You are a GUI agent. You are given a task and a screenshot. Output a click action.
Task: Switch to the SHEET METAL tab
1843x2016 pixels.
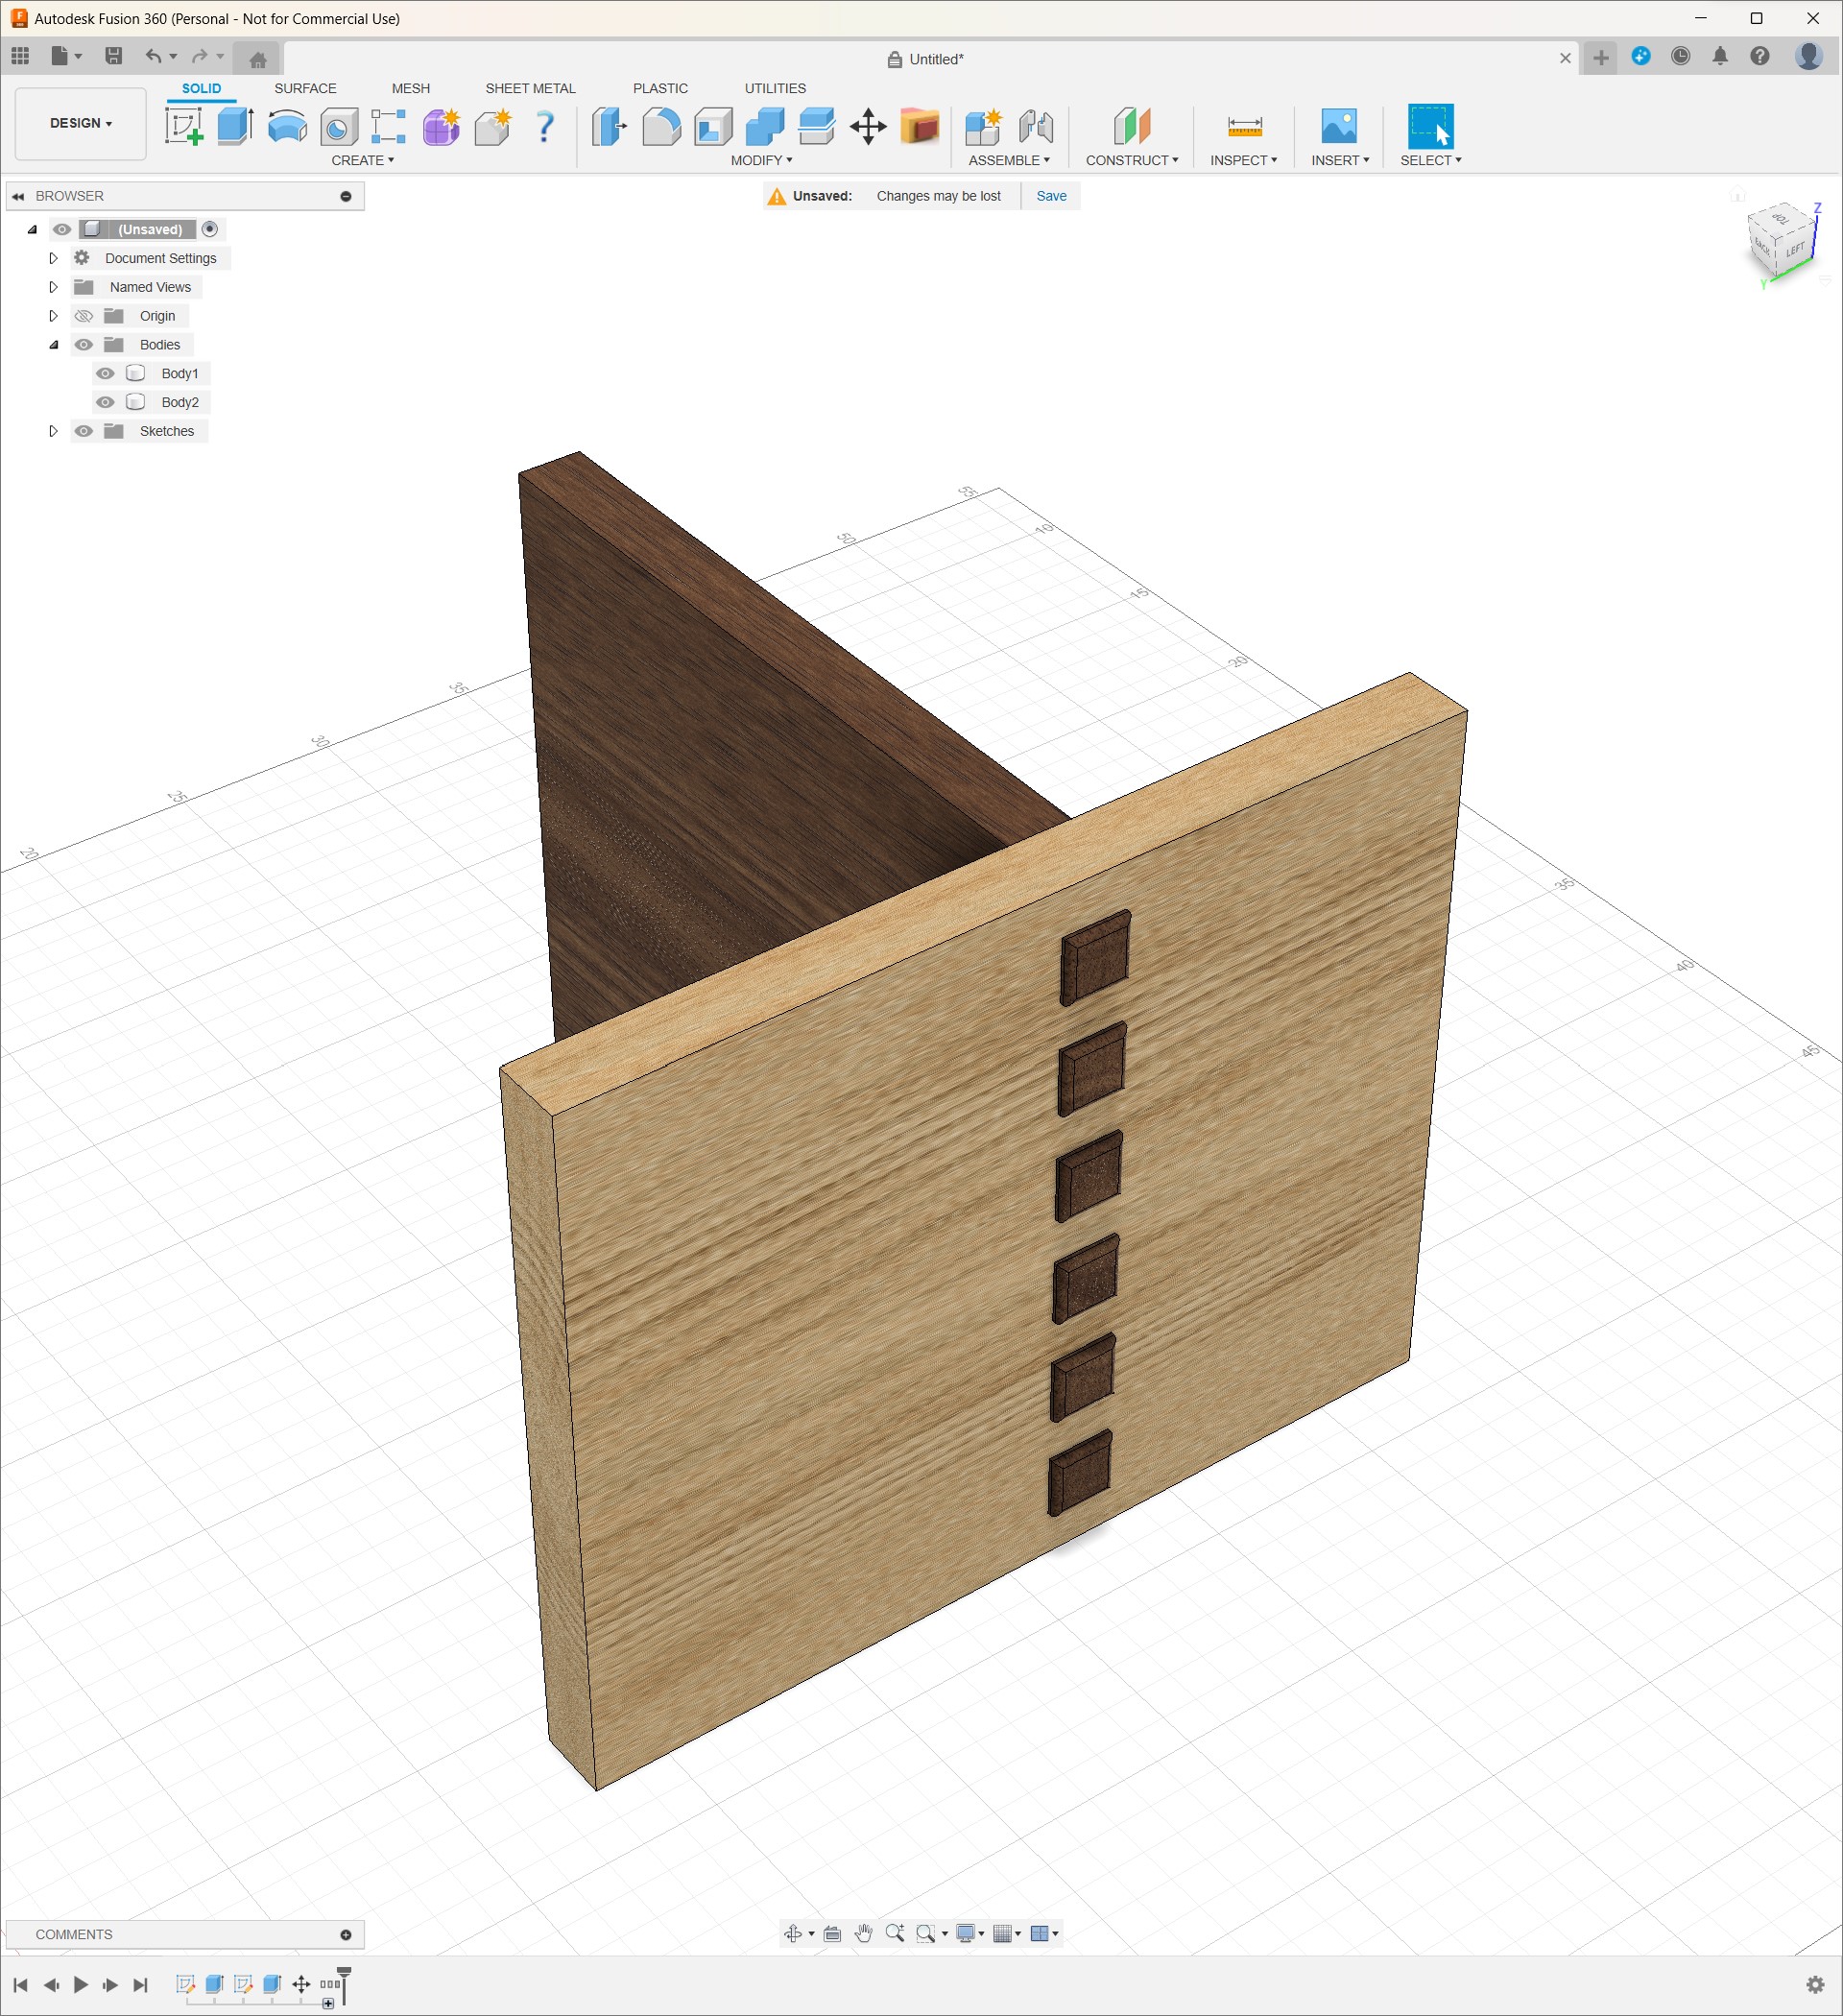530,88
